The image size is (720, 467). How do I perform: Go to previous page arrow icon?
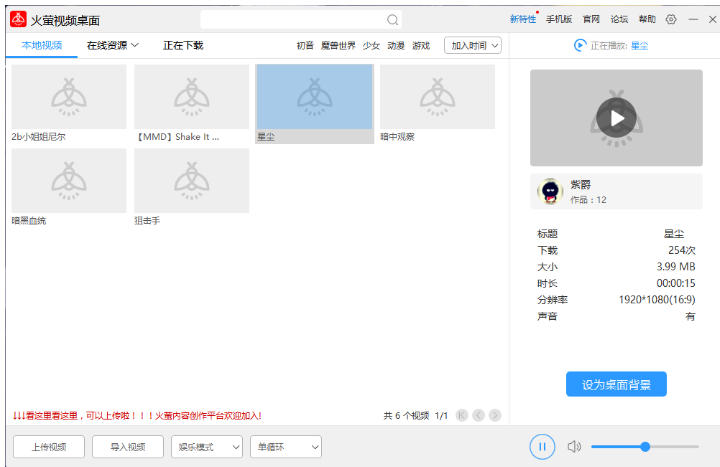(478, 415)
